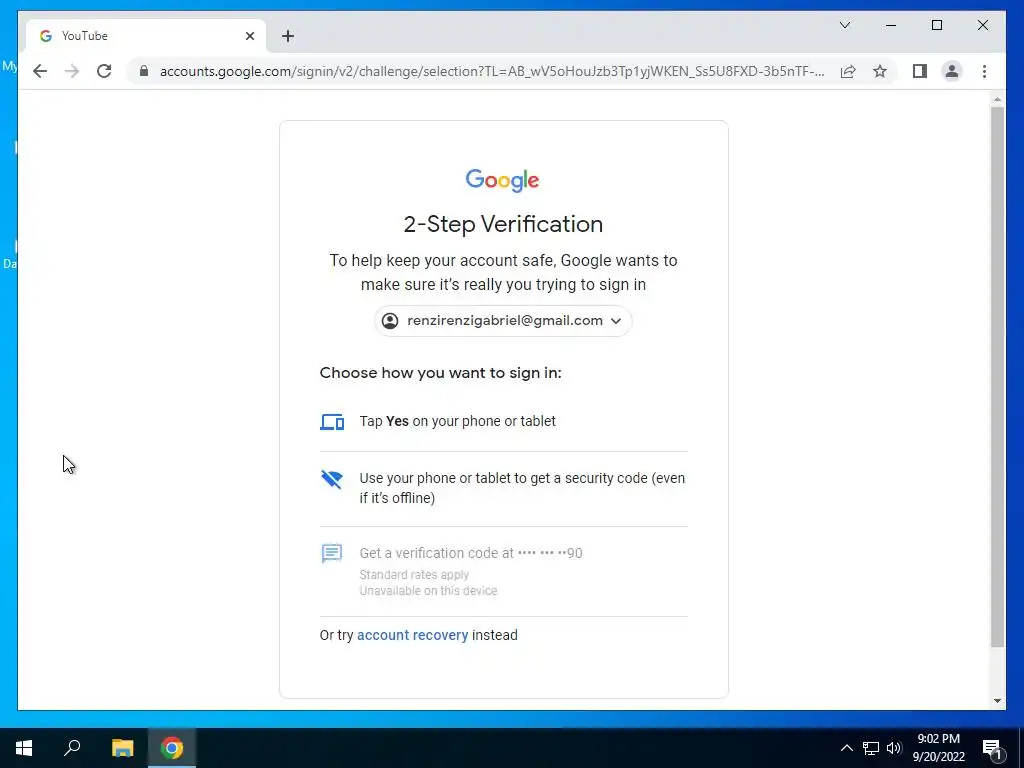Open Windows search from the taskbar
Screen dimensions: 1024x768
click(72, 748)
